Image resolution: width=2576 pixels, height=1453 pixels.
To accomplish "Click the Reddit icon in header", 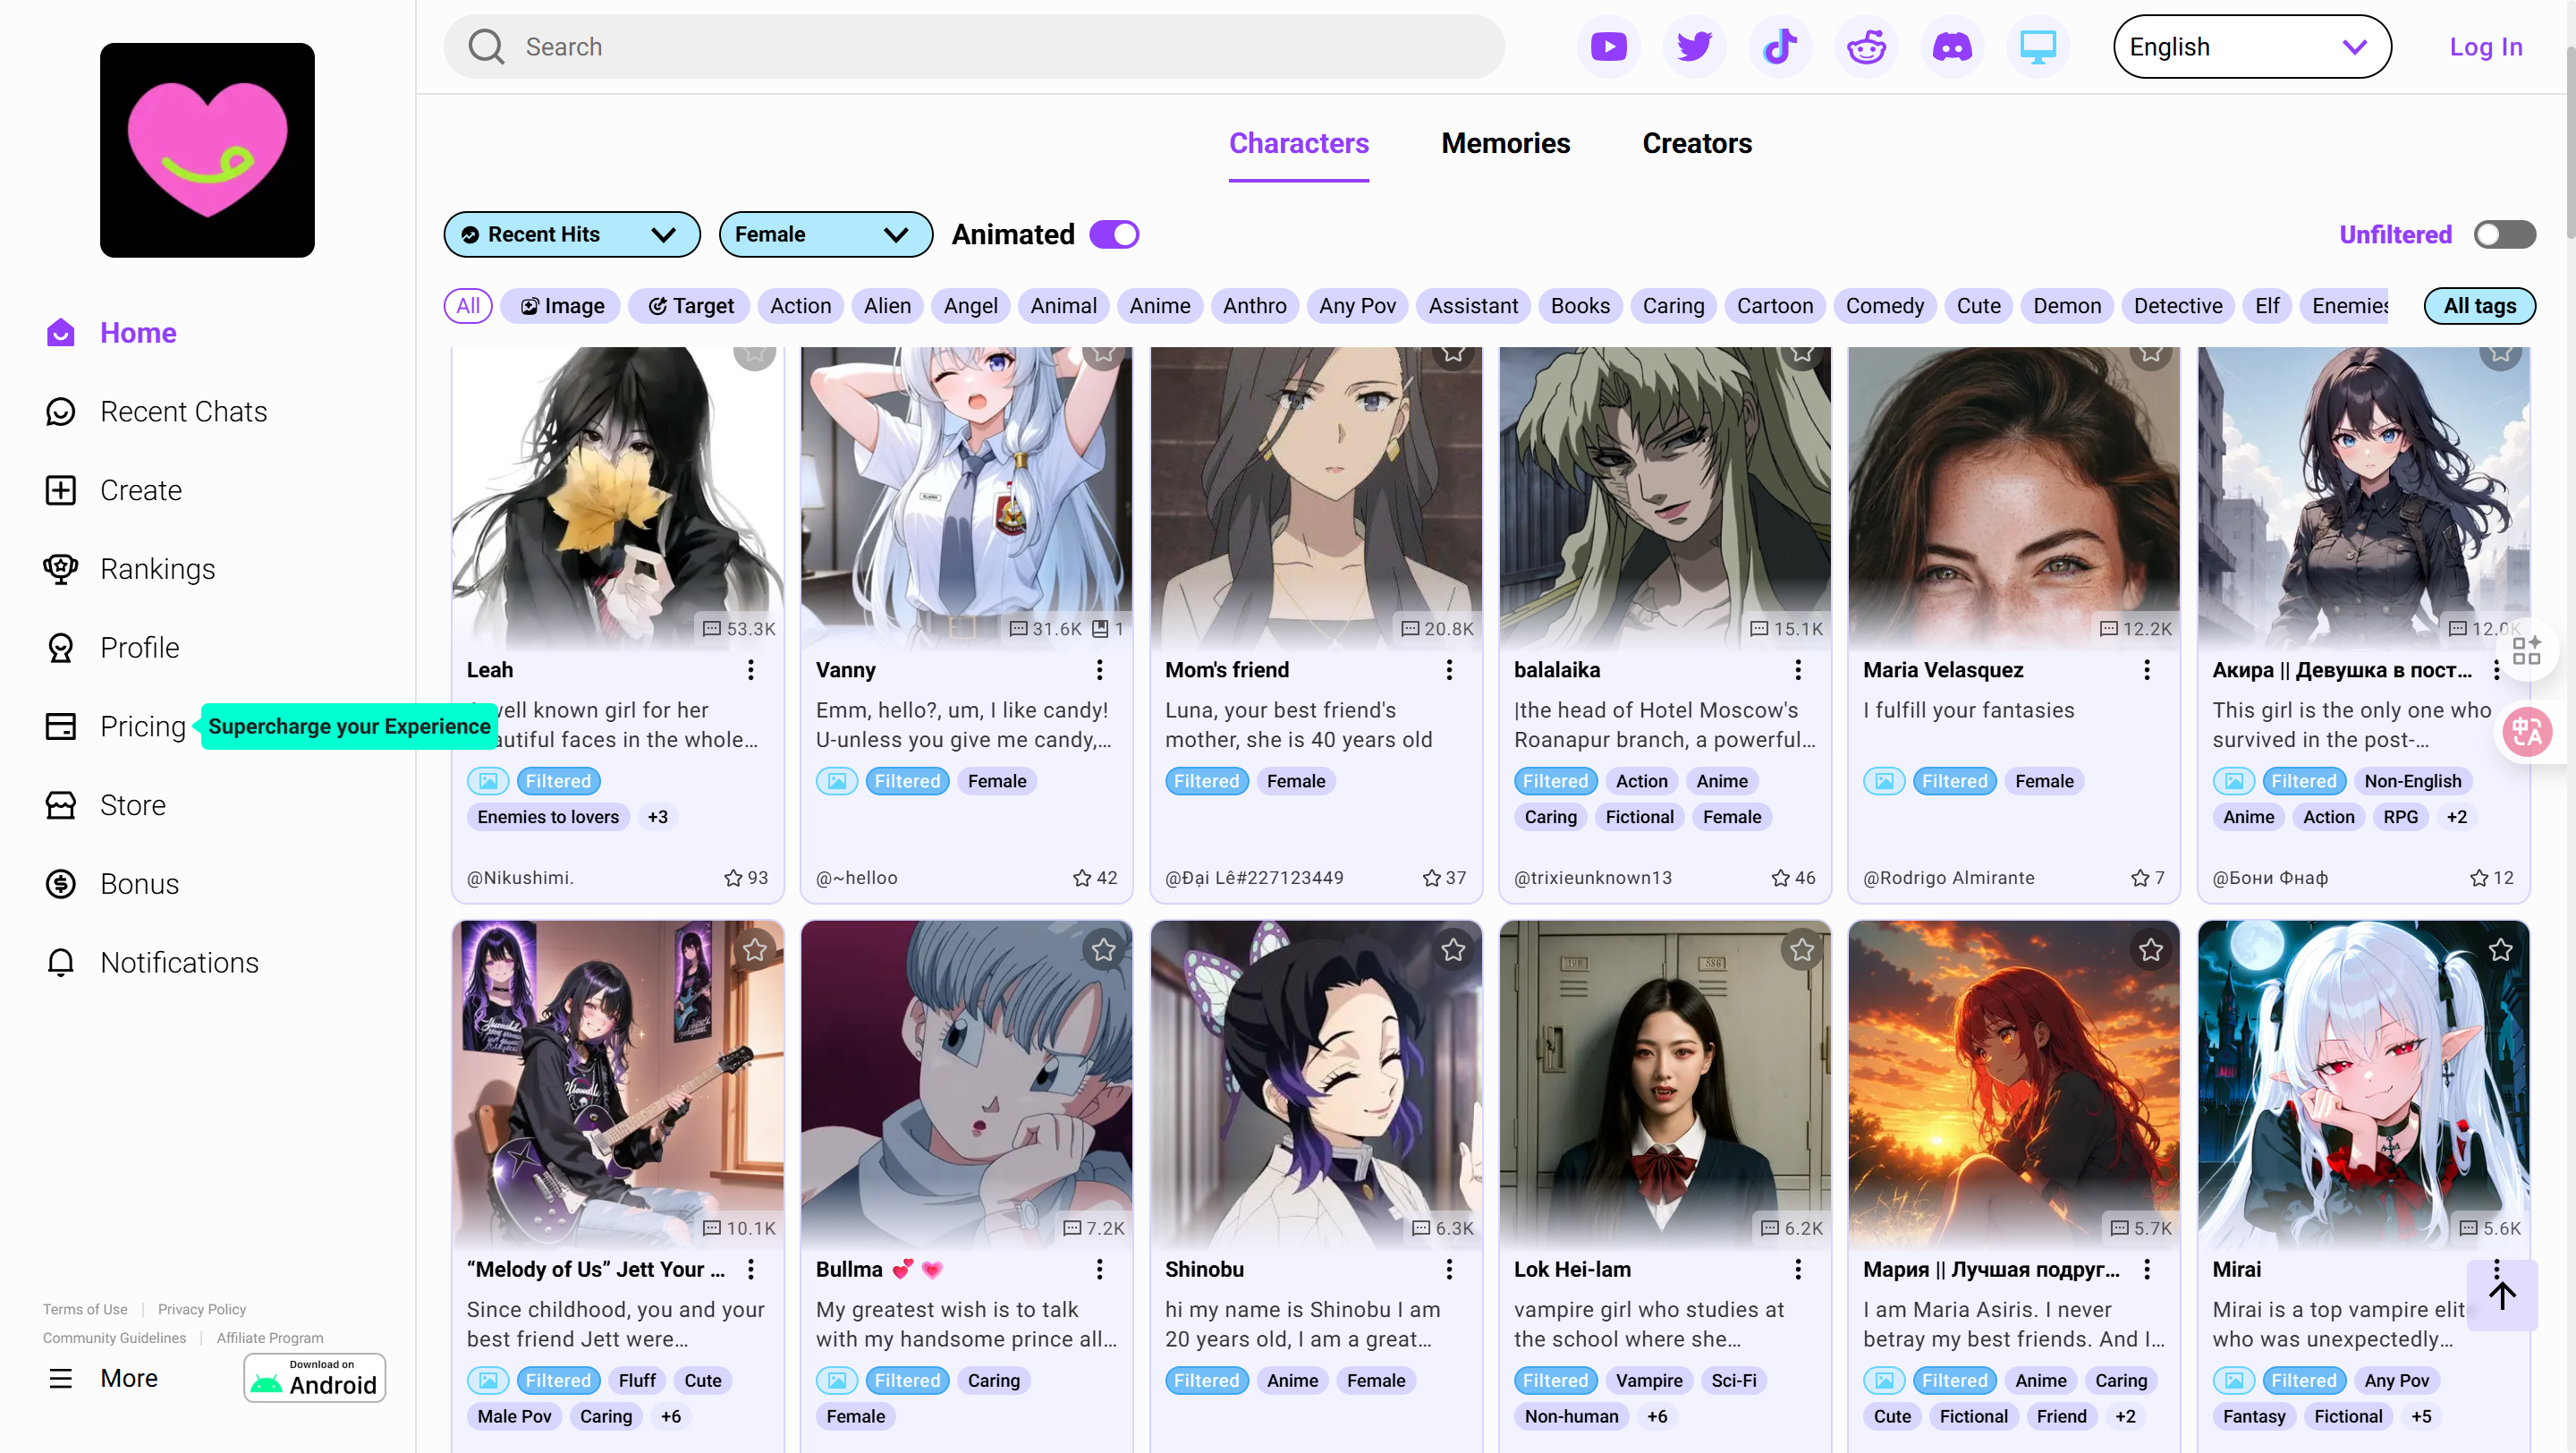I will [x=1866, y=47].
